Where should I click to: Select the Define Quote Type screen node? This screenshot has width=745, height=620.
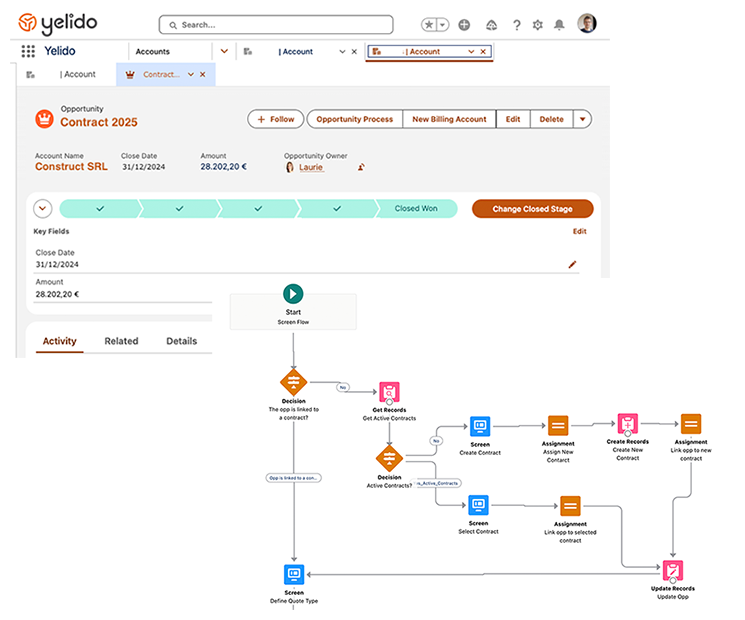tap(293, 574)
